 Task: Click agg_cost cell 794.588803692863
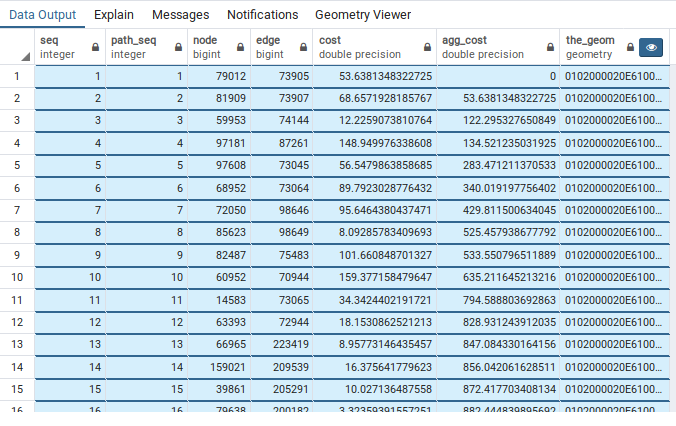(498, 300)
